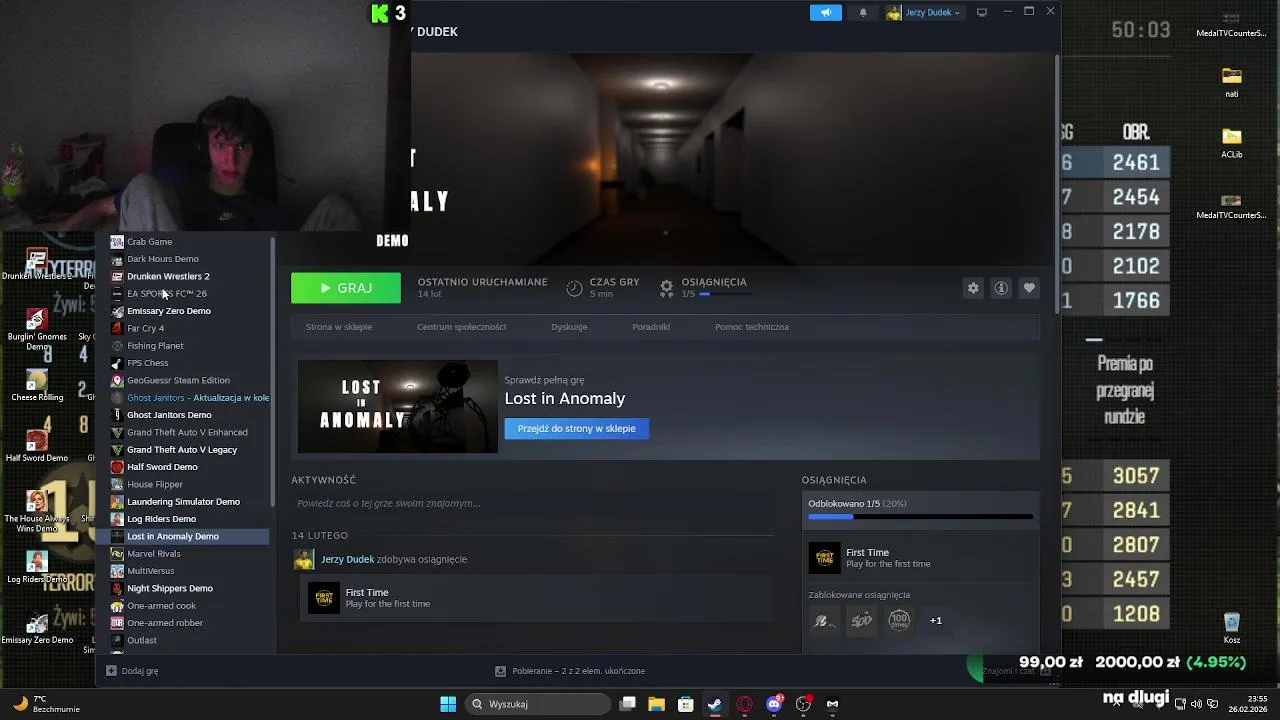
Task: Open Opera GX from taskbar
Action: [x=744, y=704]
